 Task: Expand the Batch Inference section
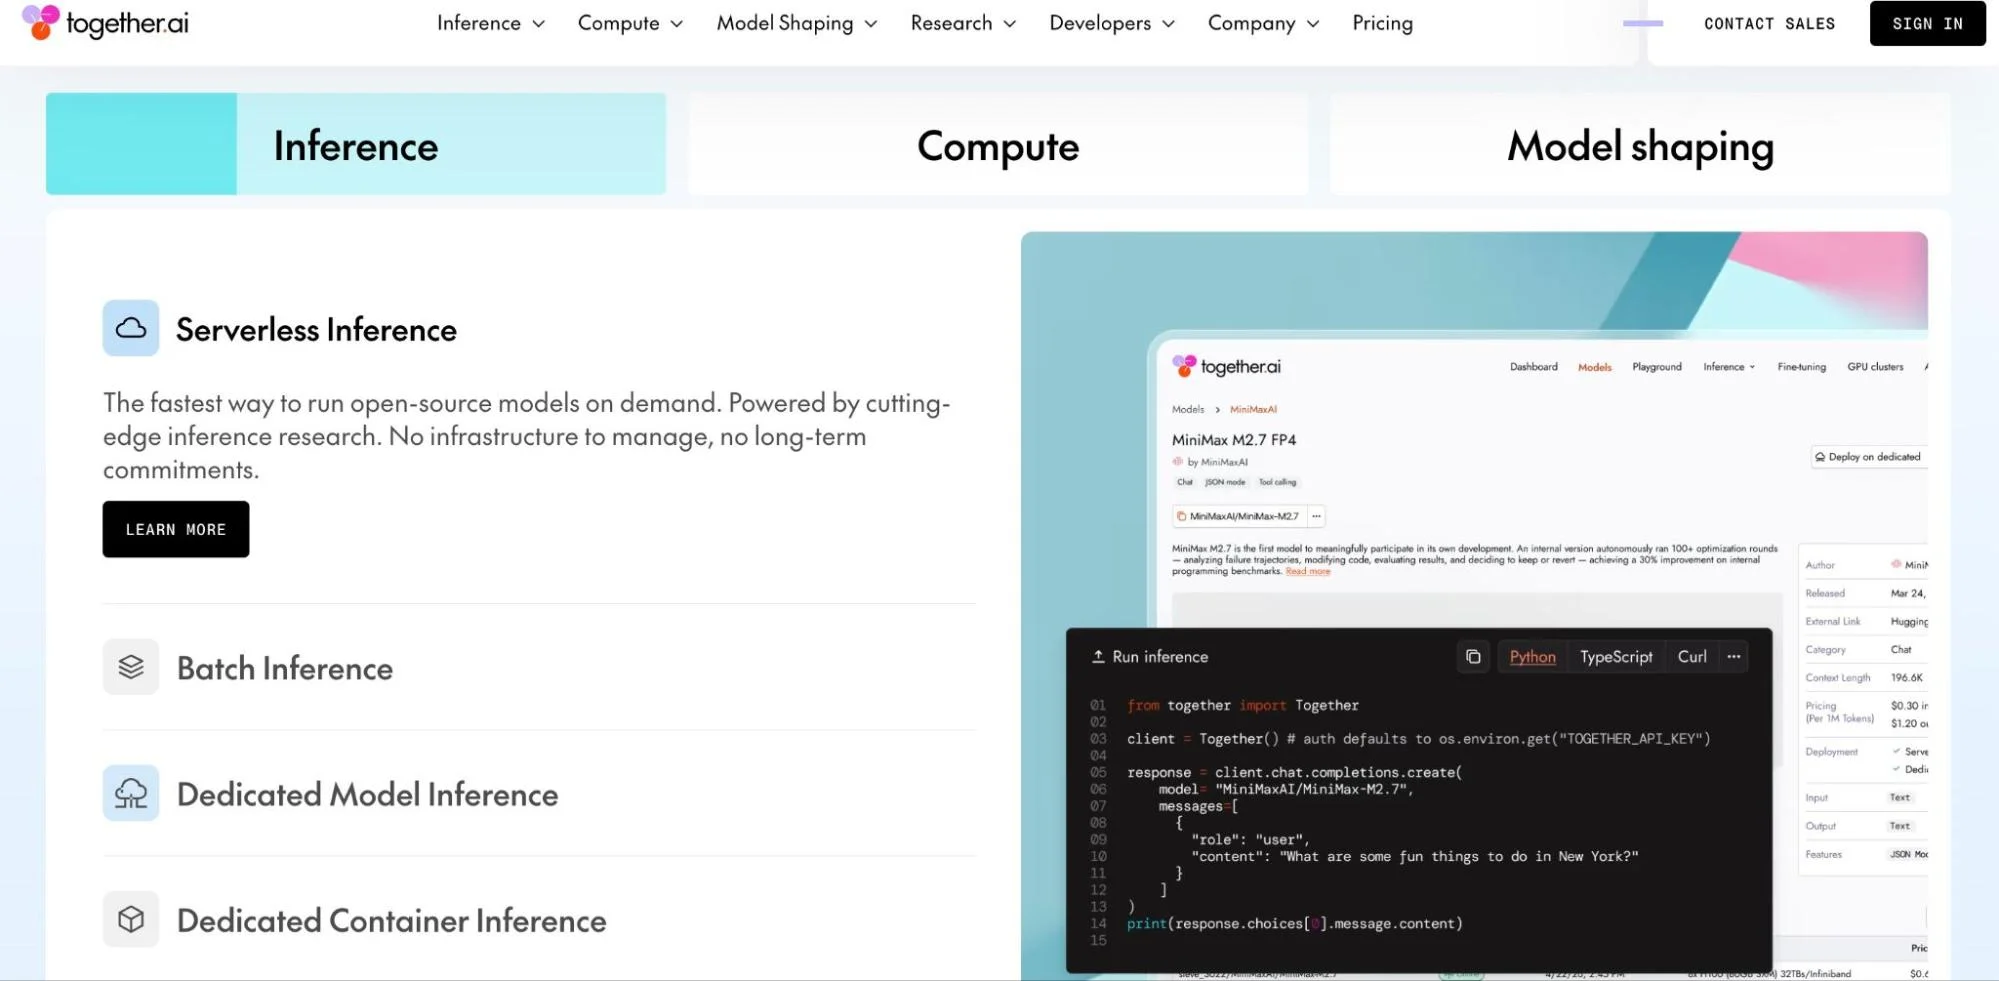tap(539, 667)
